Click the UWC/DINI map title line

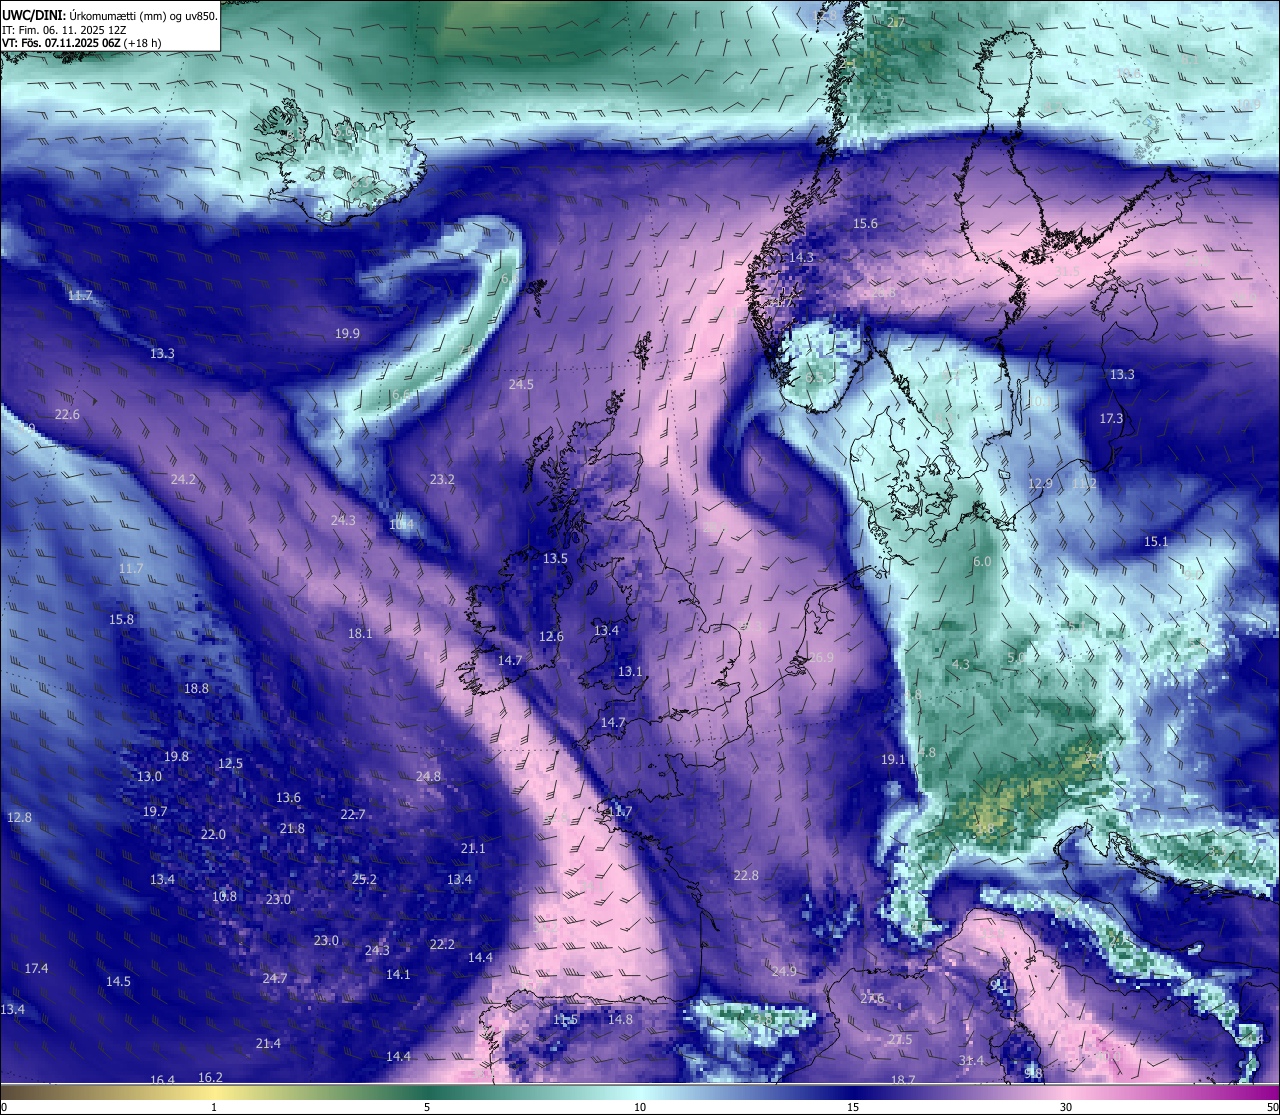110,15
